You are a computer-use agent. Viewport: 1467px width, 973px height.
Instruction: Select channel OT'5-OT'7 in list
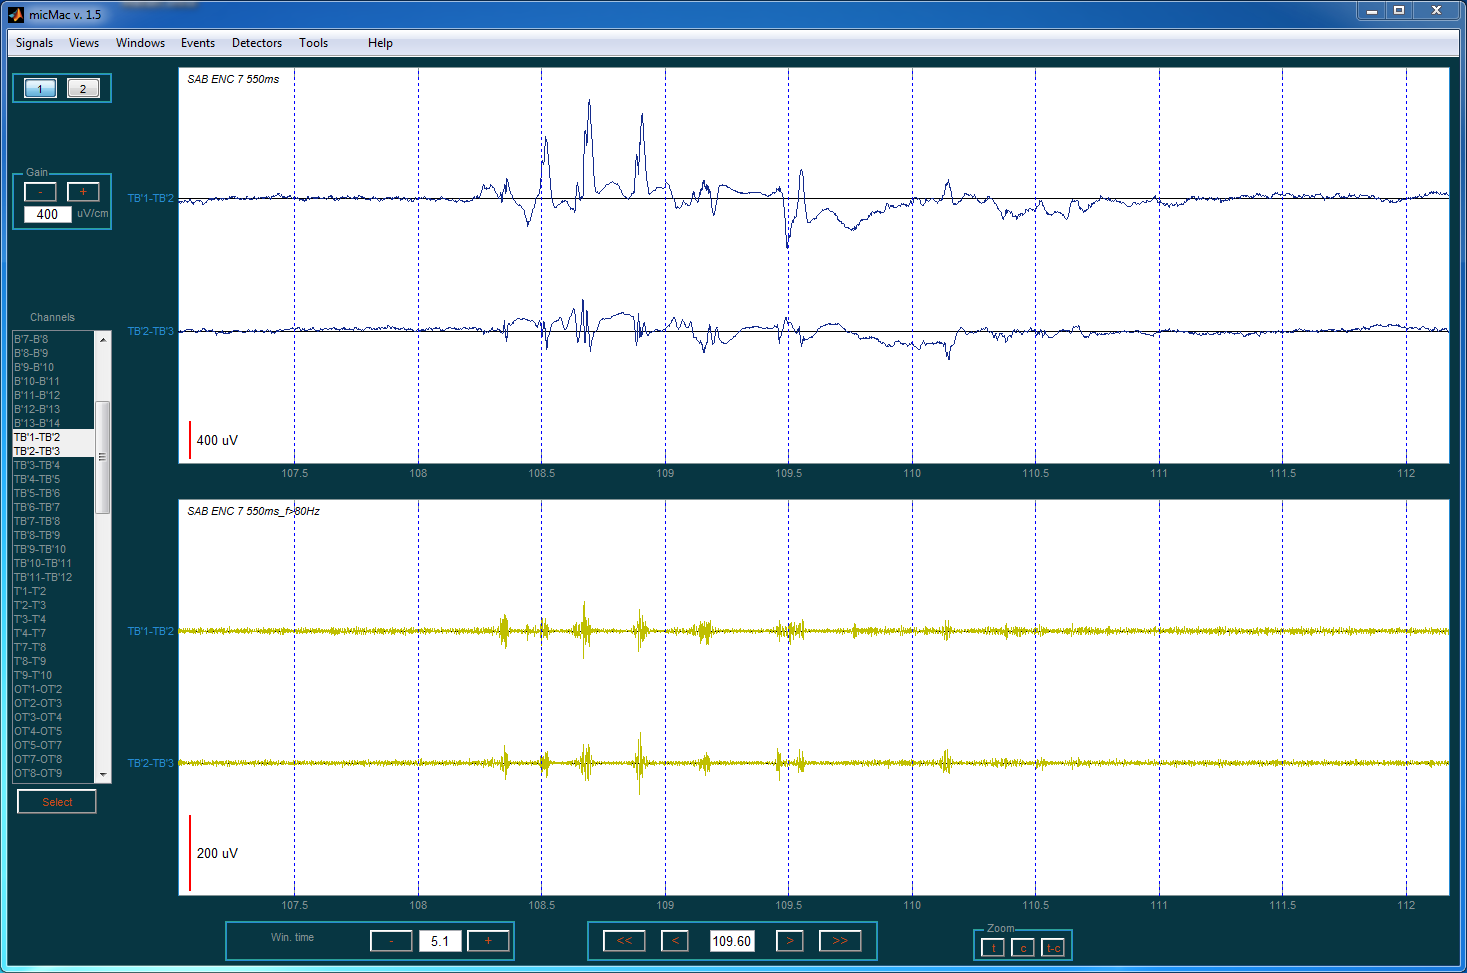pos(53,745)
